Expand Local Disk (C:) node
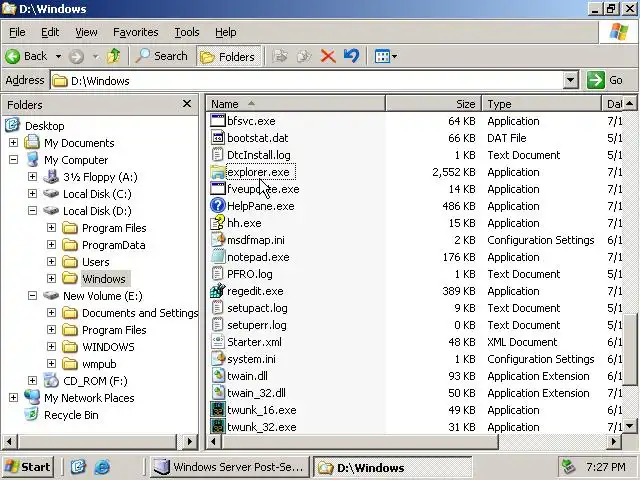Viewport: 640px width, 480px height. pyautogui.click(x=32, y=193)
